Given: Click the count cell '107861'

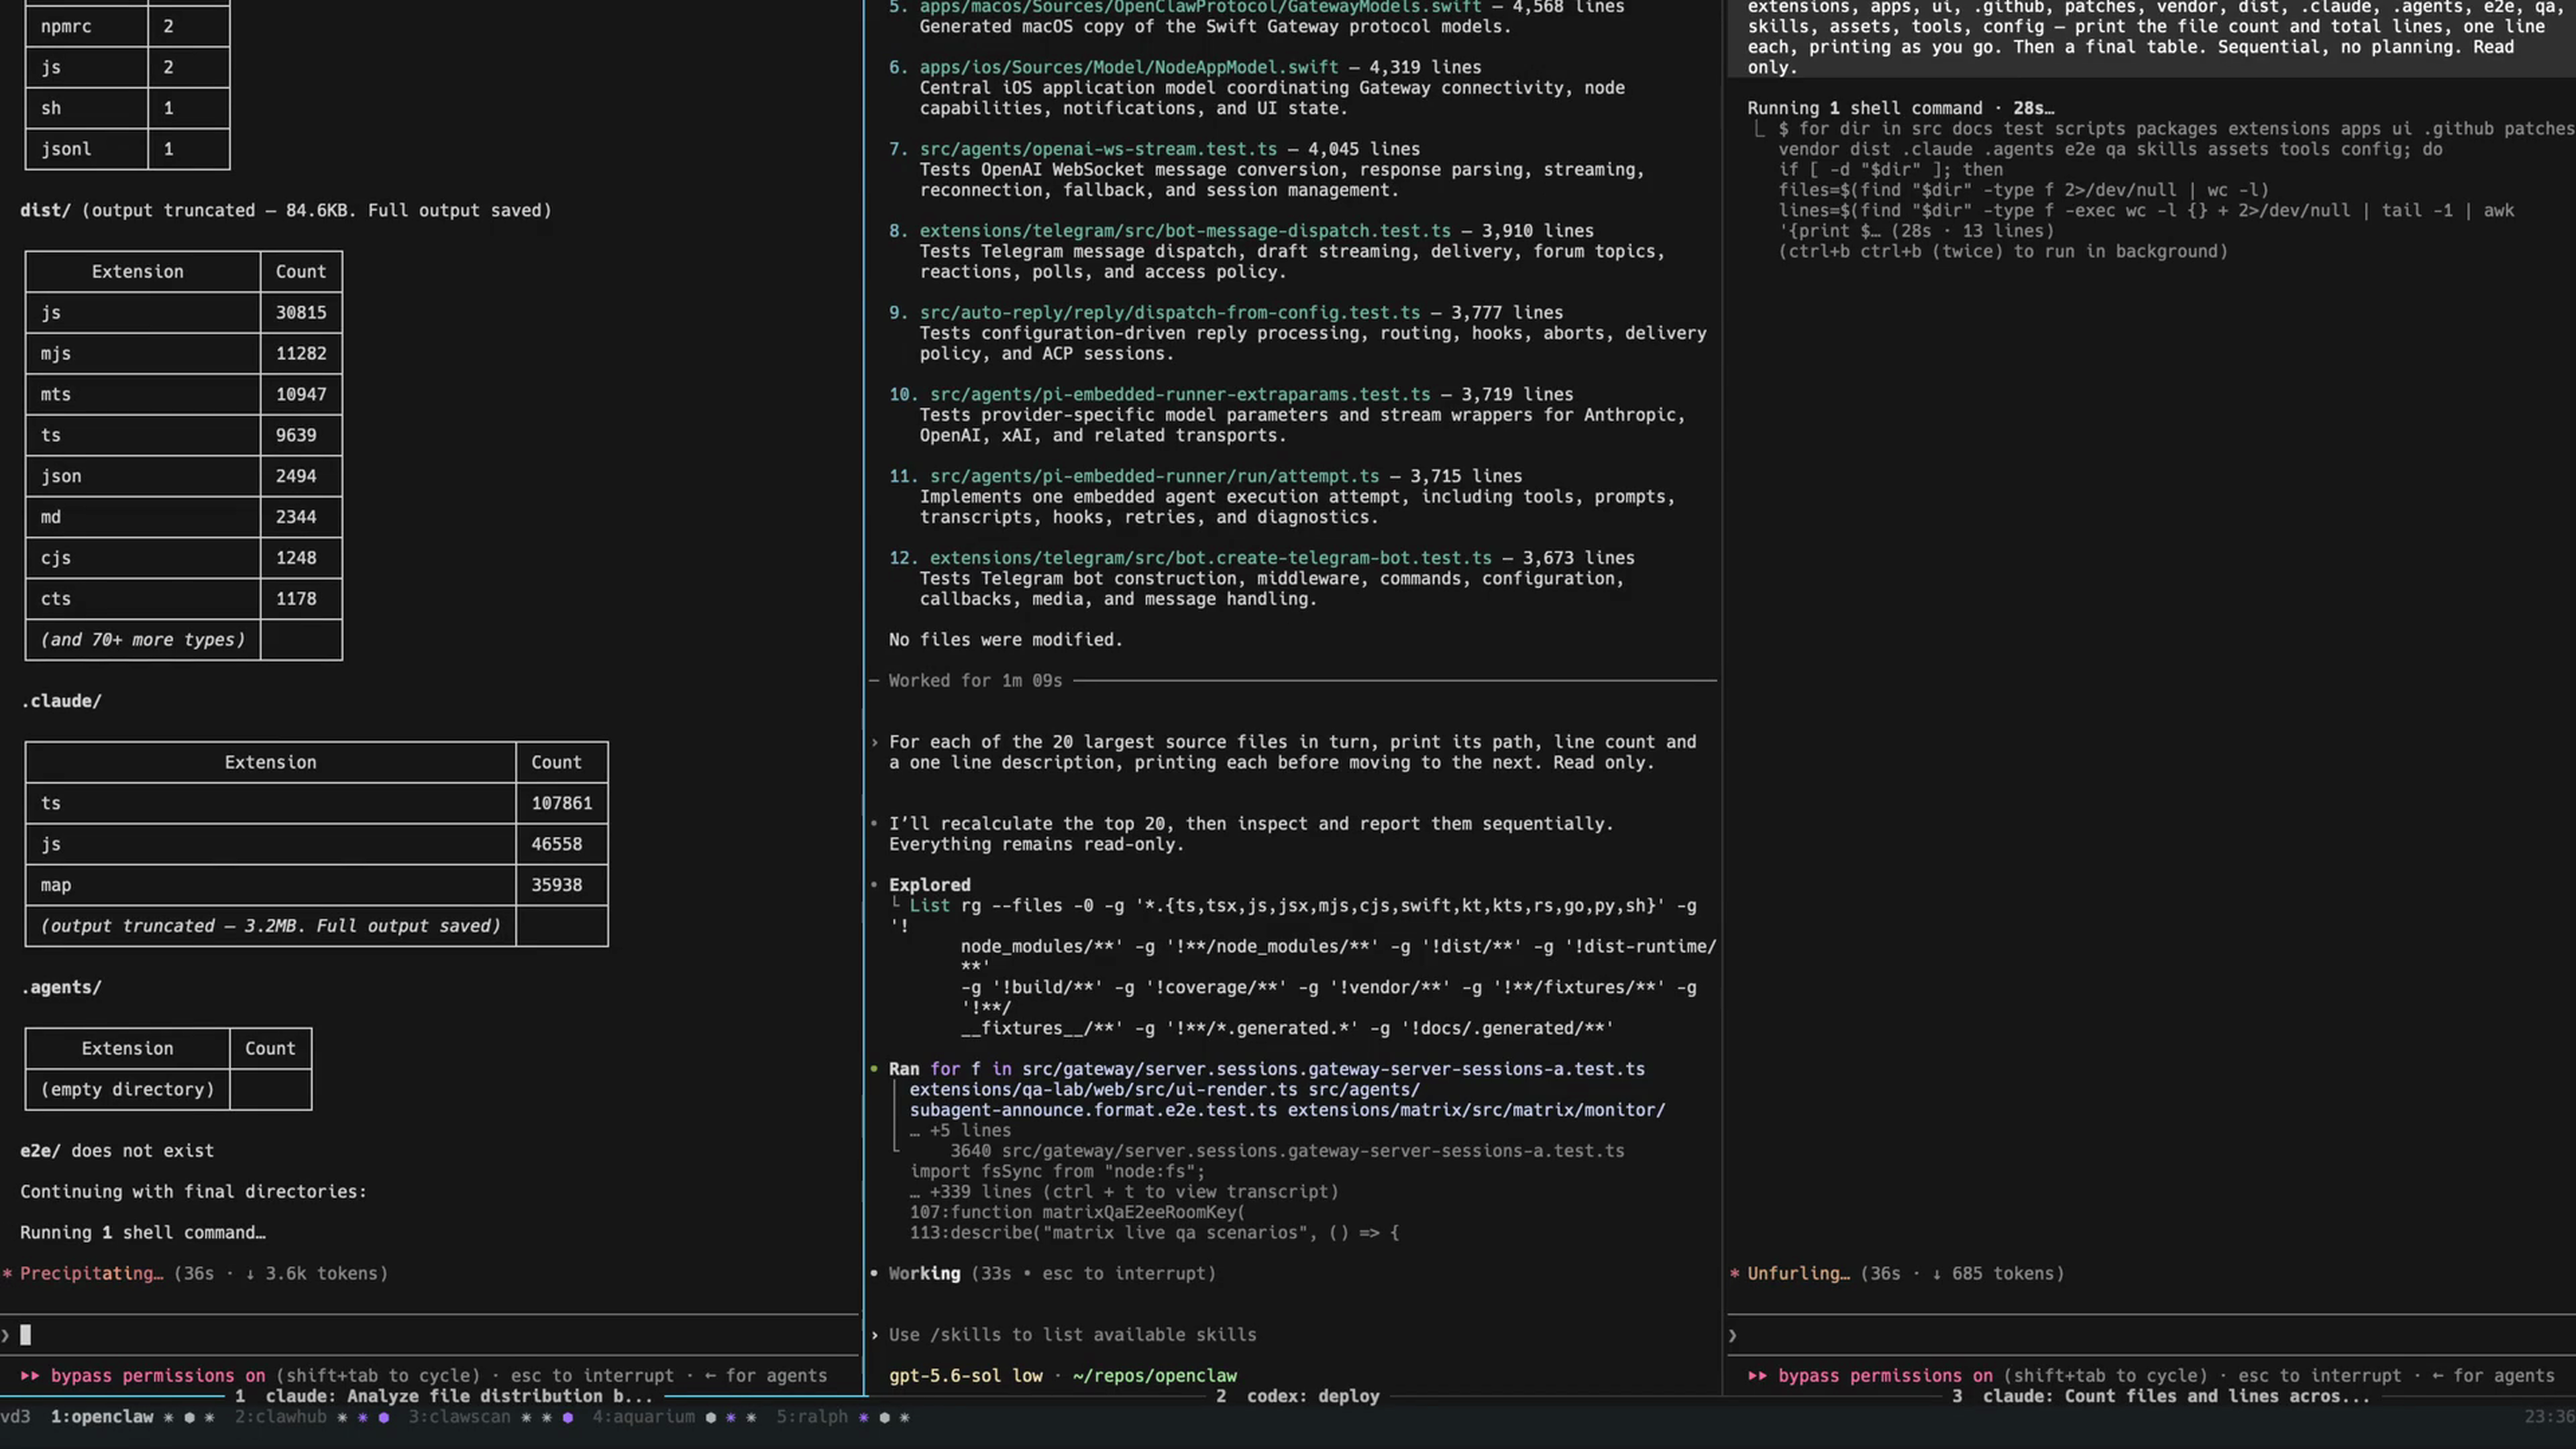Looking at the screenshot, I should coord(562,804).
